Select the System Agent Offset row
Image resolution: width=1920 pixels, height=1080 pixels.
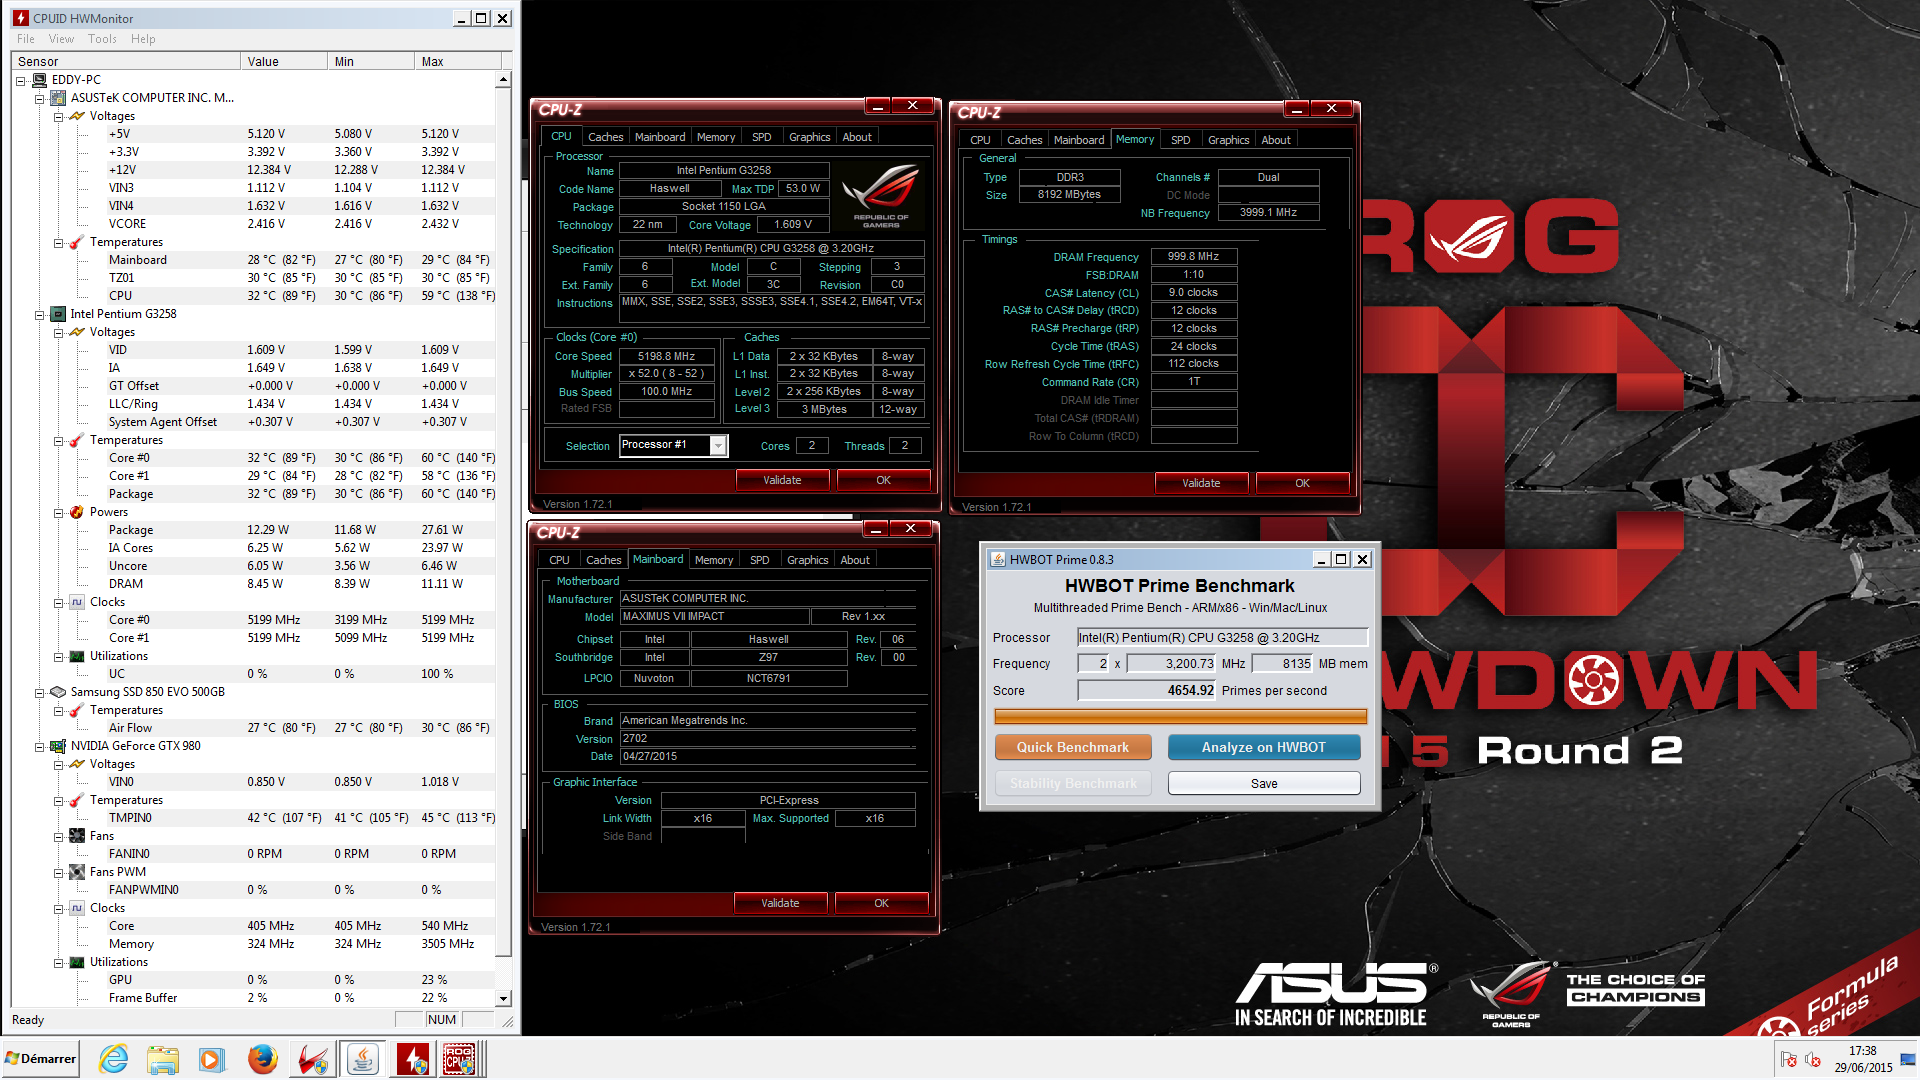pos(253,422)
